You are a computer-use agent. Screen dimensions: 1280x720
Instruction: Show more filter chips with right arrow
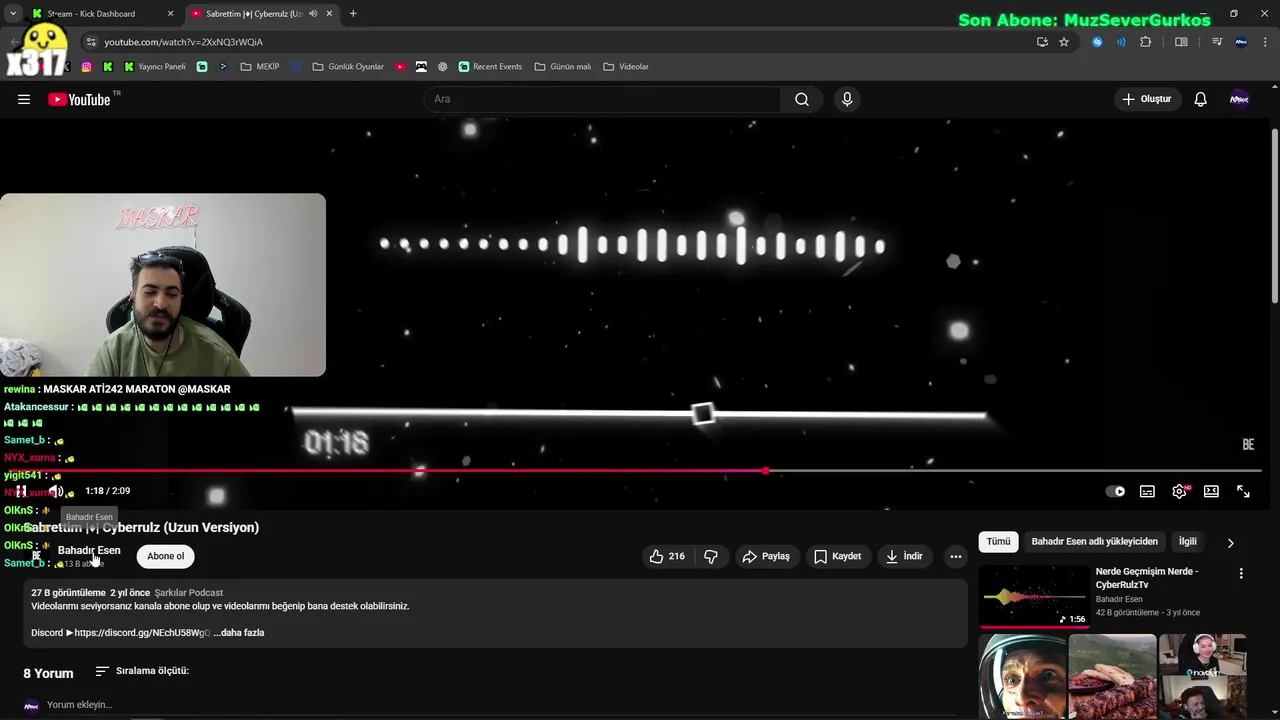[x=1230, y=543]
